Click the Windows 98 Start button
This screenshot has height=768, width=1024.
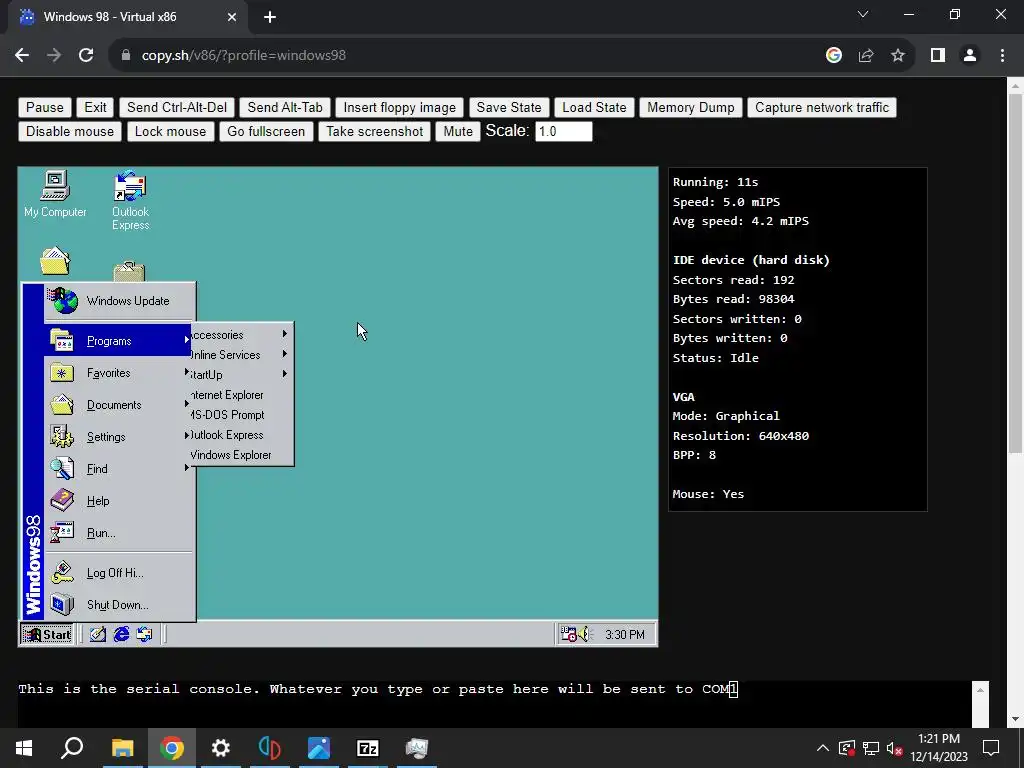coord(47,634)
